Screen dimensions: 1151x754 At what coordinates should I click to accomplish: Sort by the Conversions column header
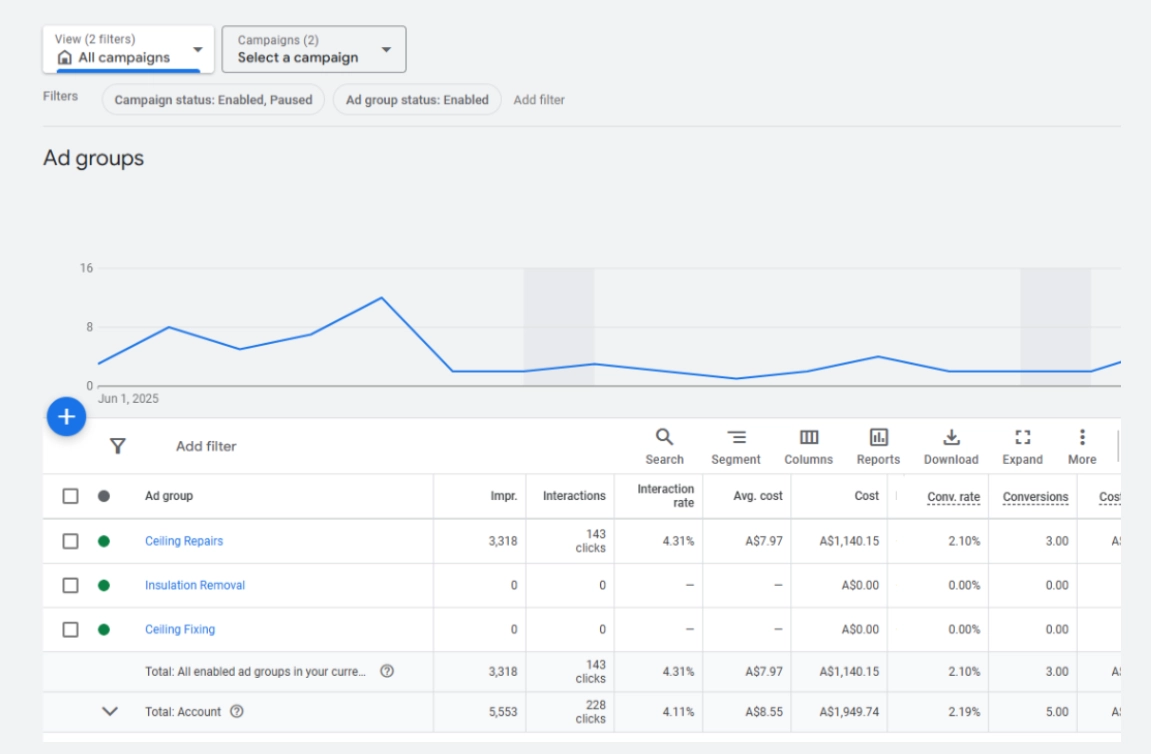[x=1035, y=496]
